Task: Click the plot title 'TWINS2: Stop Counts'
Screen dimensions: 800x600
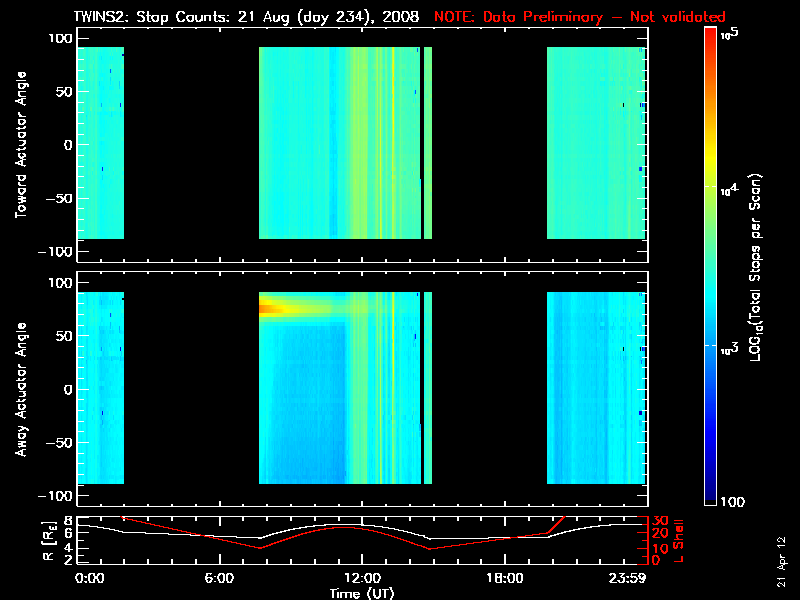Action: point(153,17)
